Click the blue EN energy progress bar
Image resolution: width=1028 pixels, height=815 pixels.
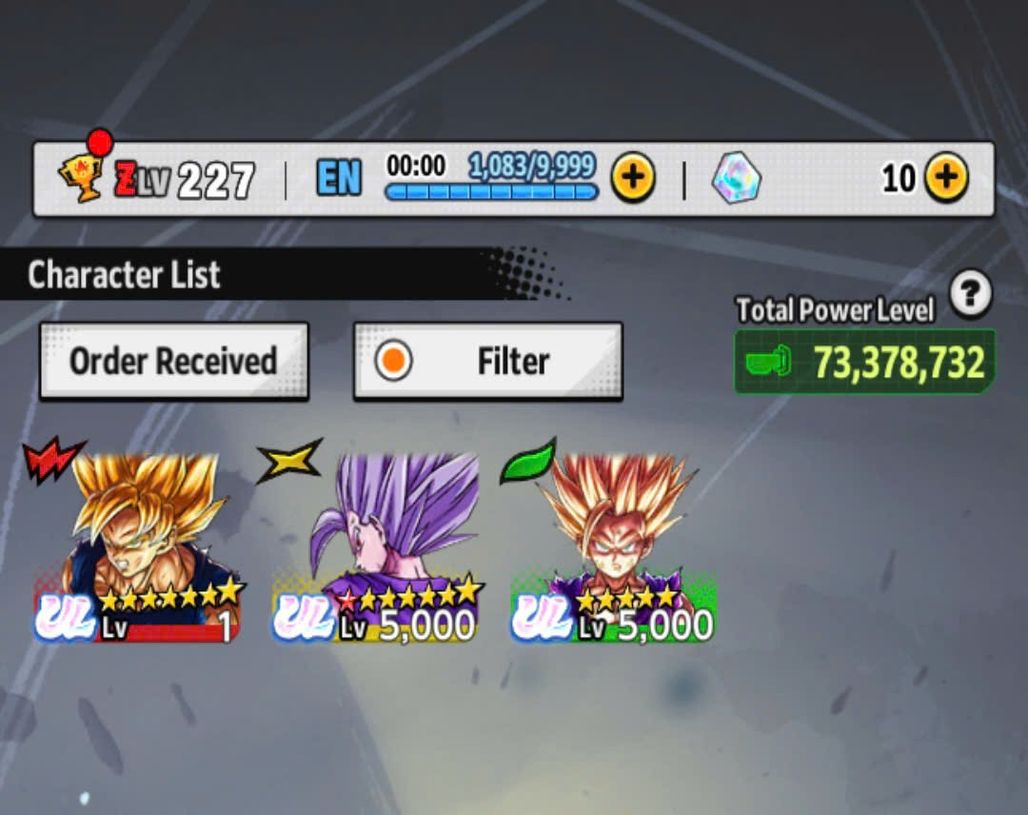(491, 192)
